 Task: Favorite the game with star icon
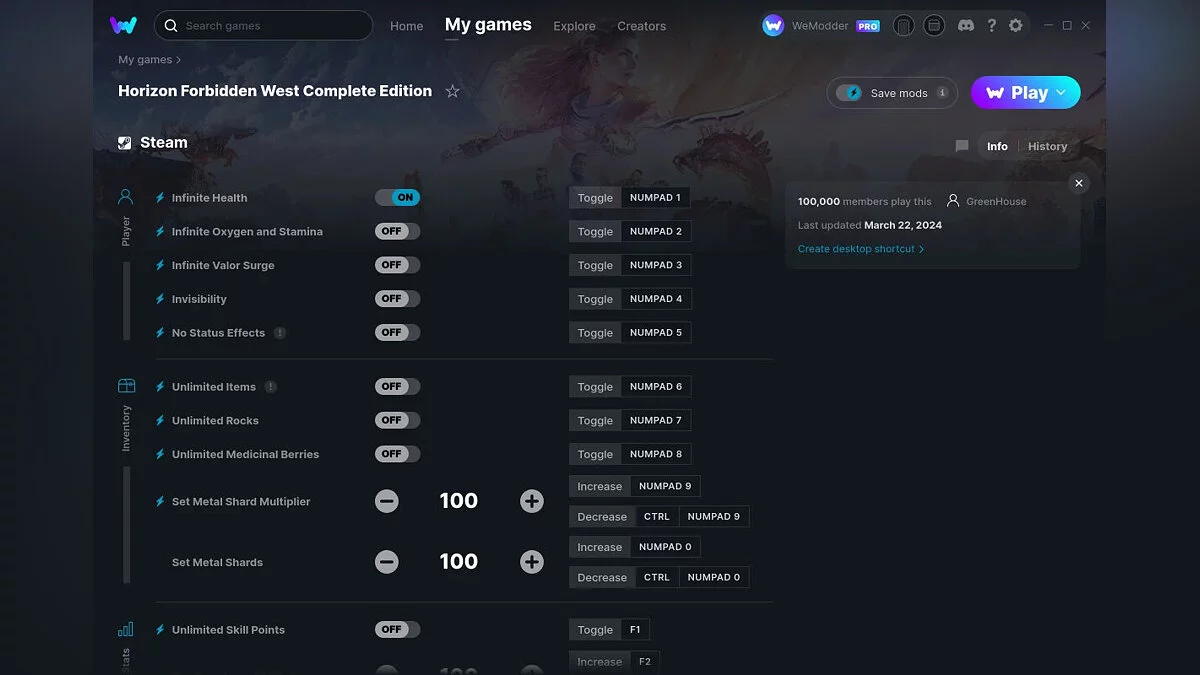(x=452, y=91)
